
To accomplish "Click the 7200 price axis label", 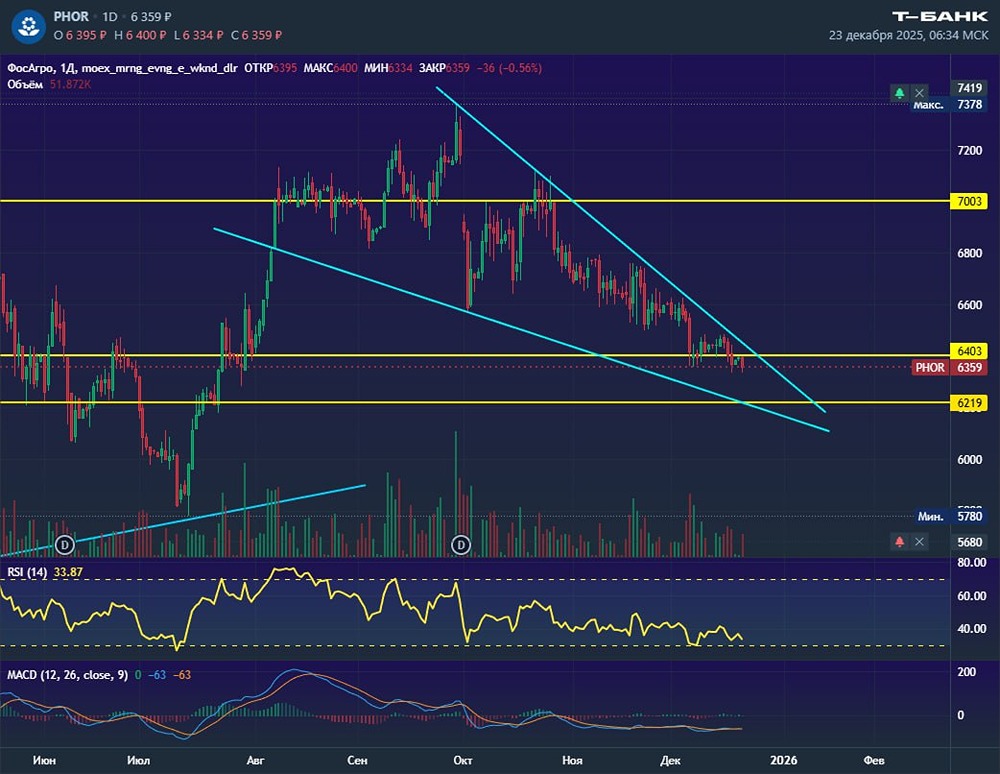I will pos(969,150).
